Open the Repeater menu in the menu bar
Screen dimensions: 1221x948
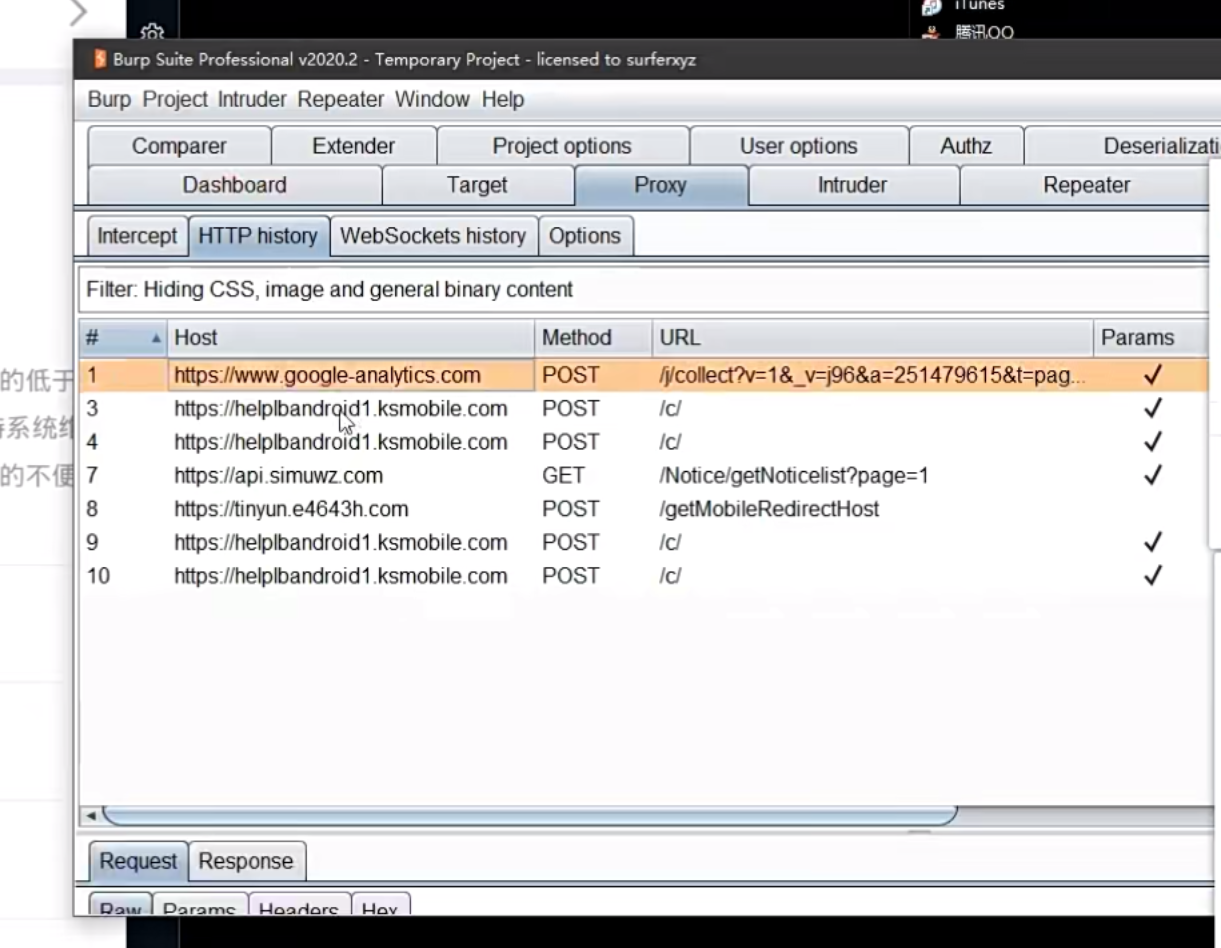coord(341,99)
